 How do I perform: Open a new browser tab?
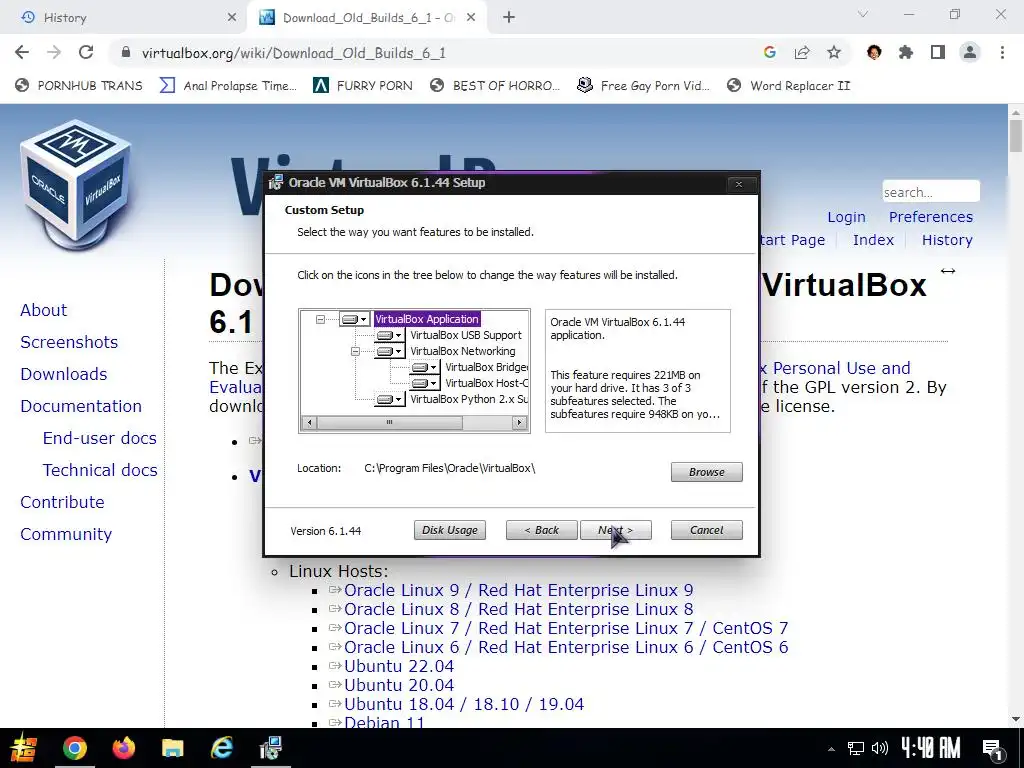[509, 18]
